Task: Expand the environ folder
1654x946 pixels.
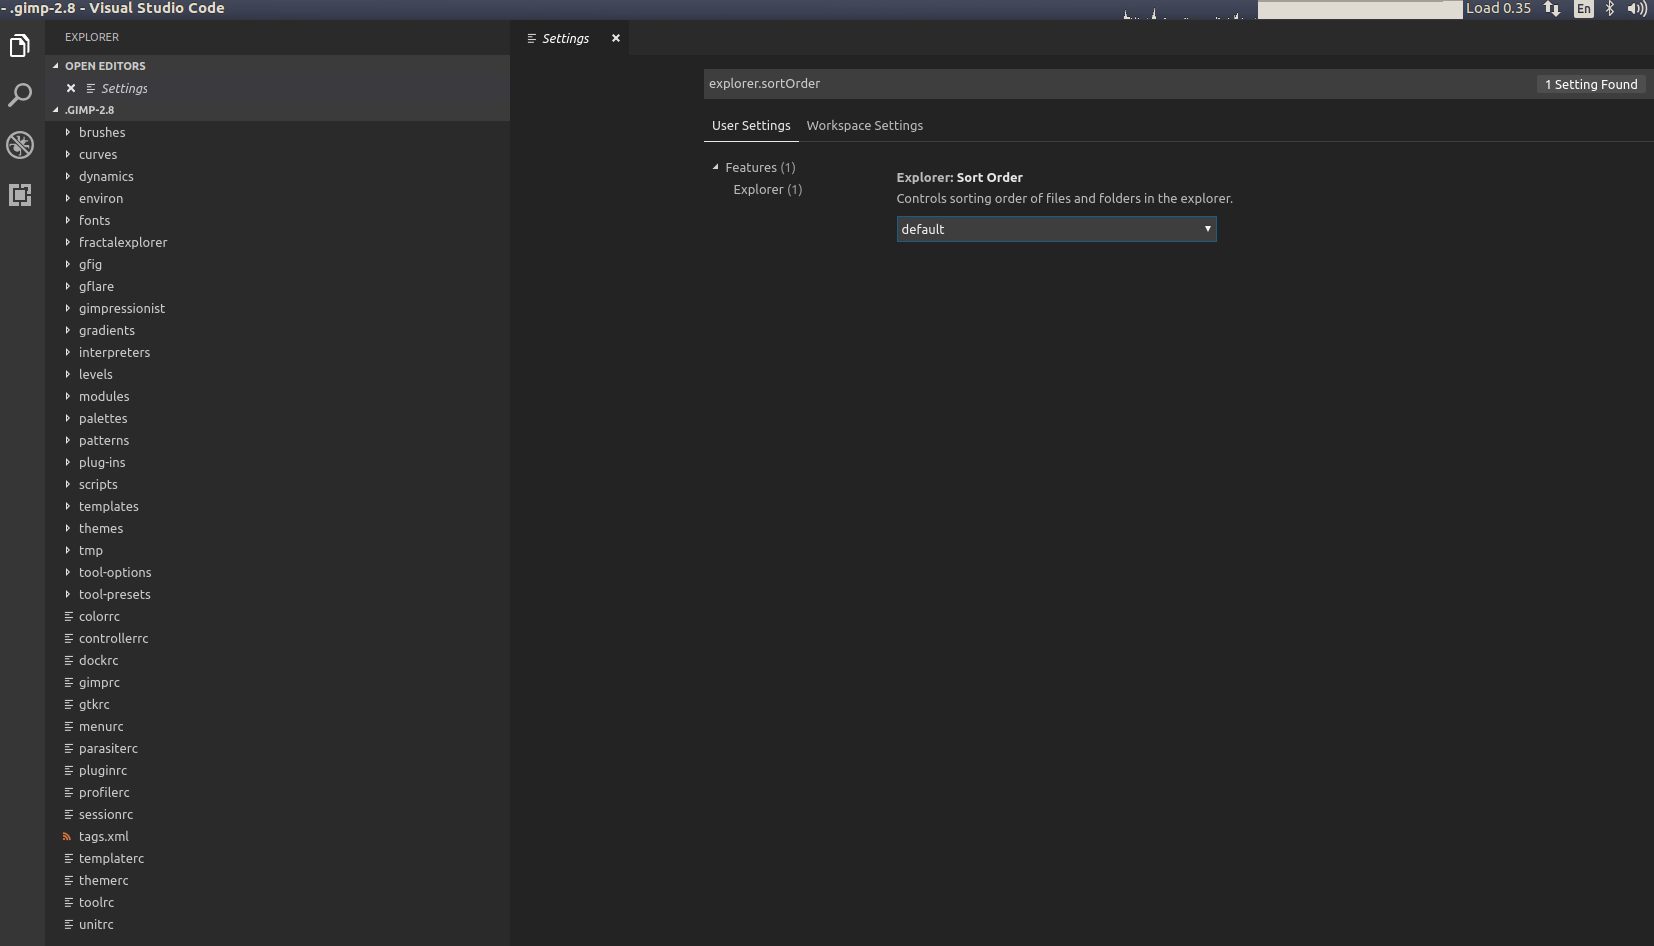Action: 278,198
